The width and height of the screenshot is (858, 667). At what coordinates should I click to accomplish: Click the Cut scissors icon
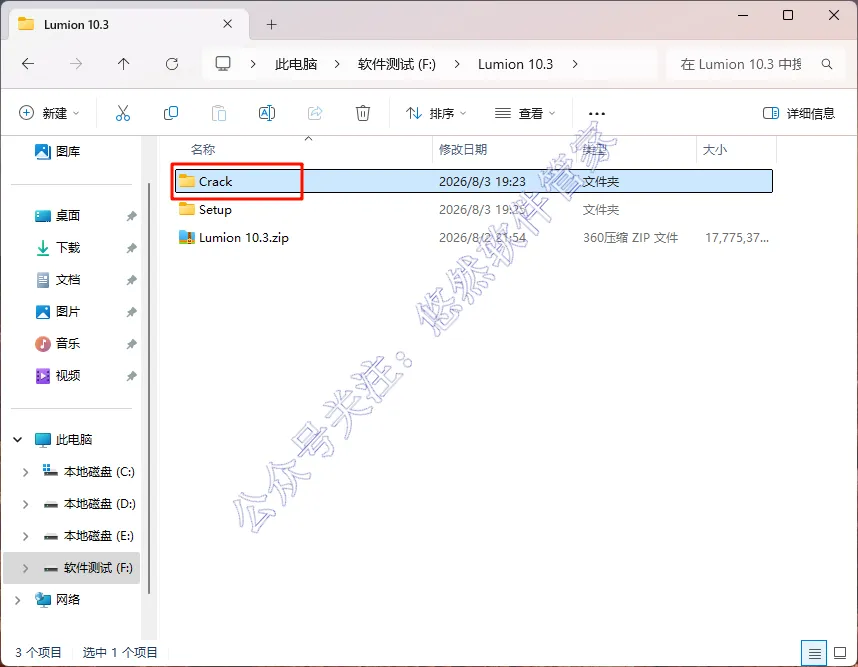(123, 113)
